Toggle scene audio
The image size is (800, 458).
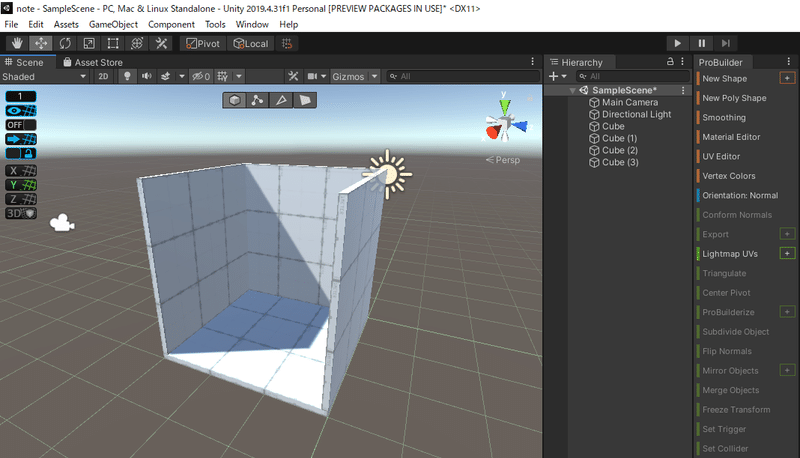(146, 76)
